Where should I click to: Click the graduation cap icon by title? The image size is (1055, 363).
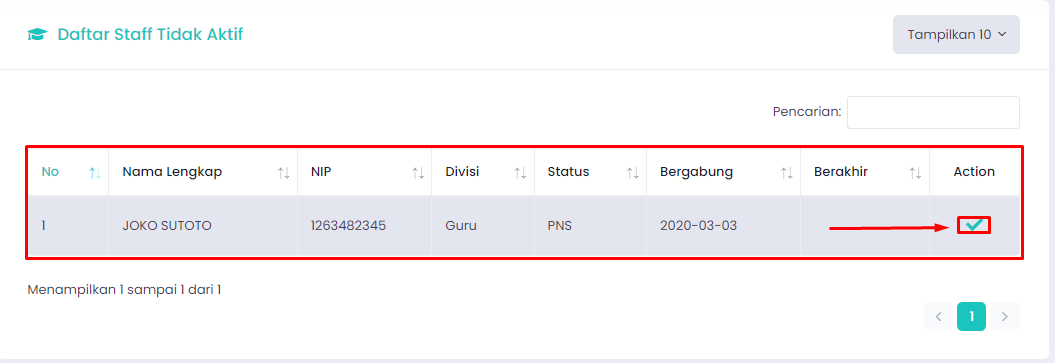coord(37,34)
